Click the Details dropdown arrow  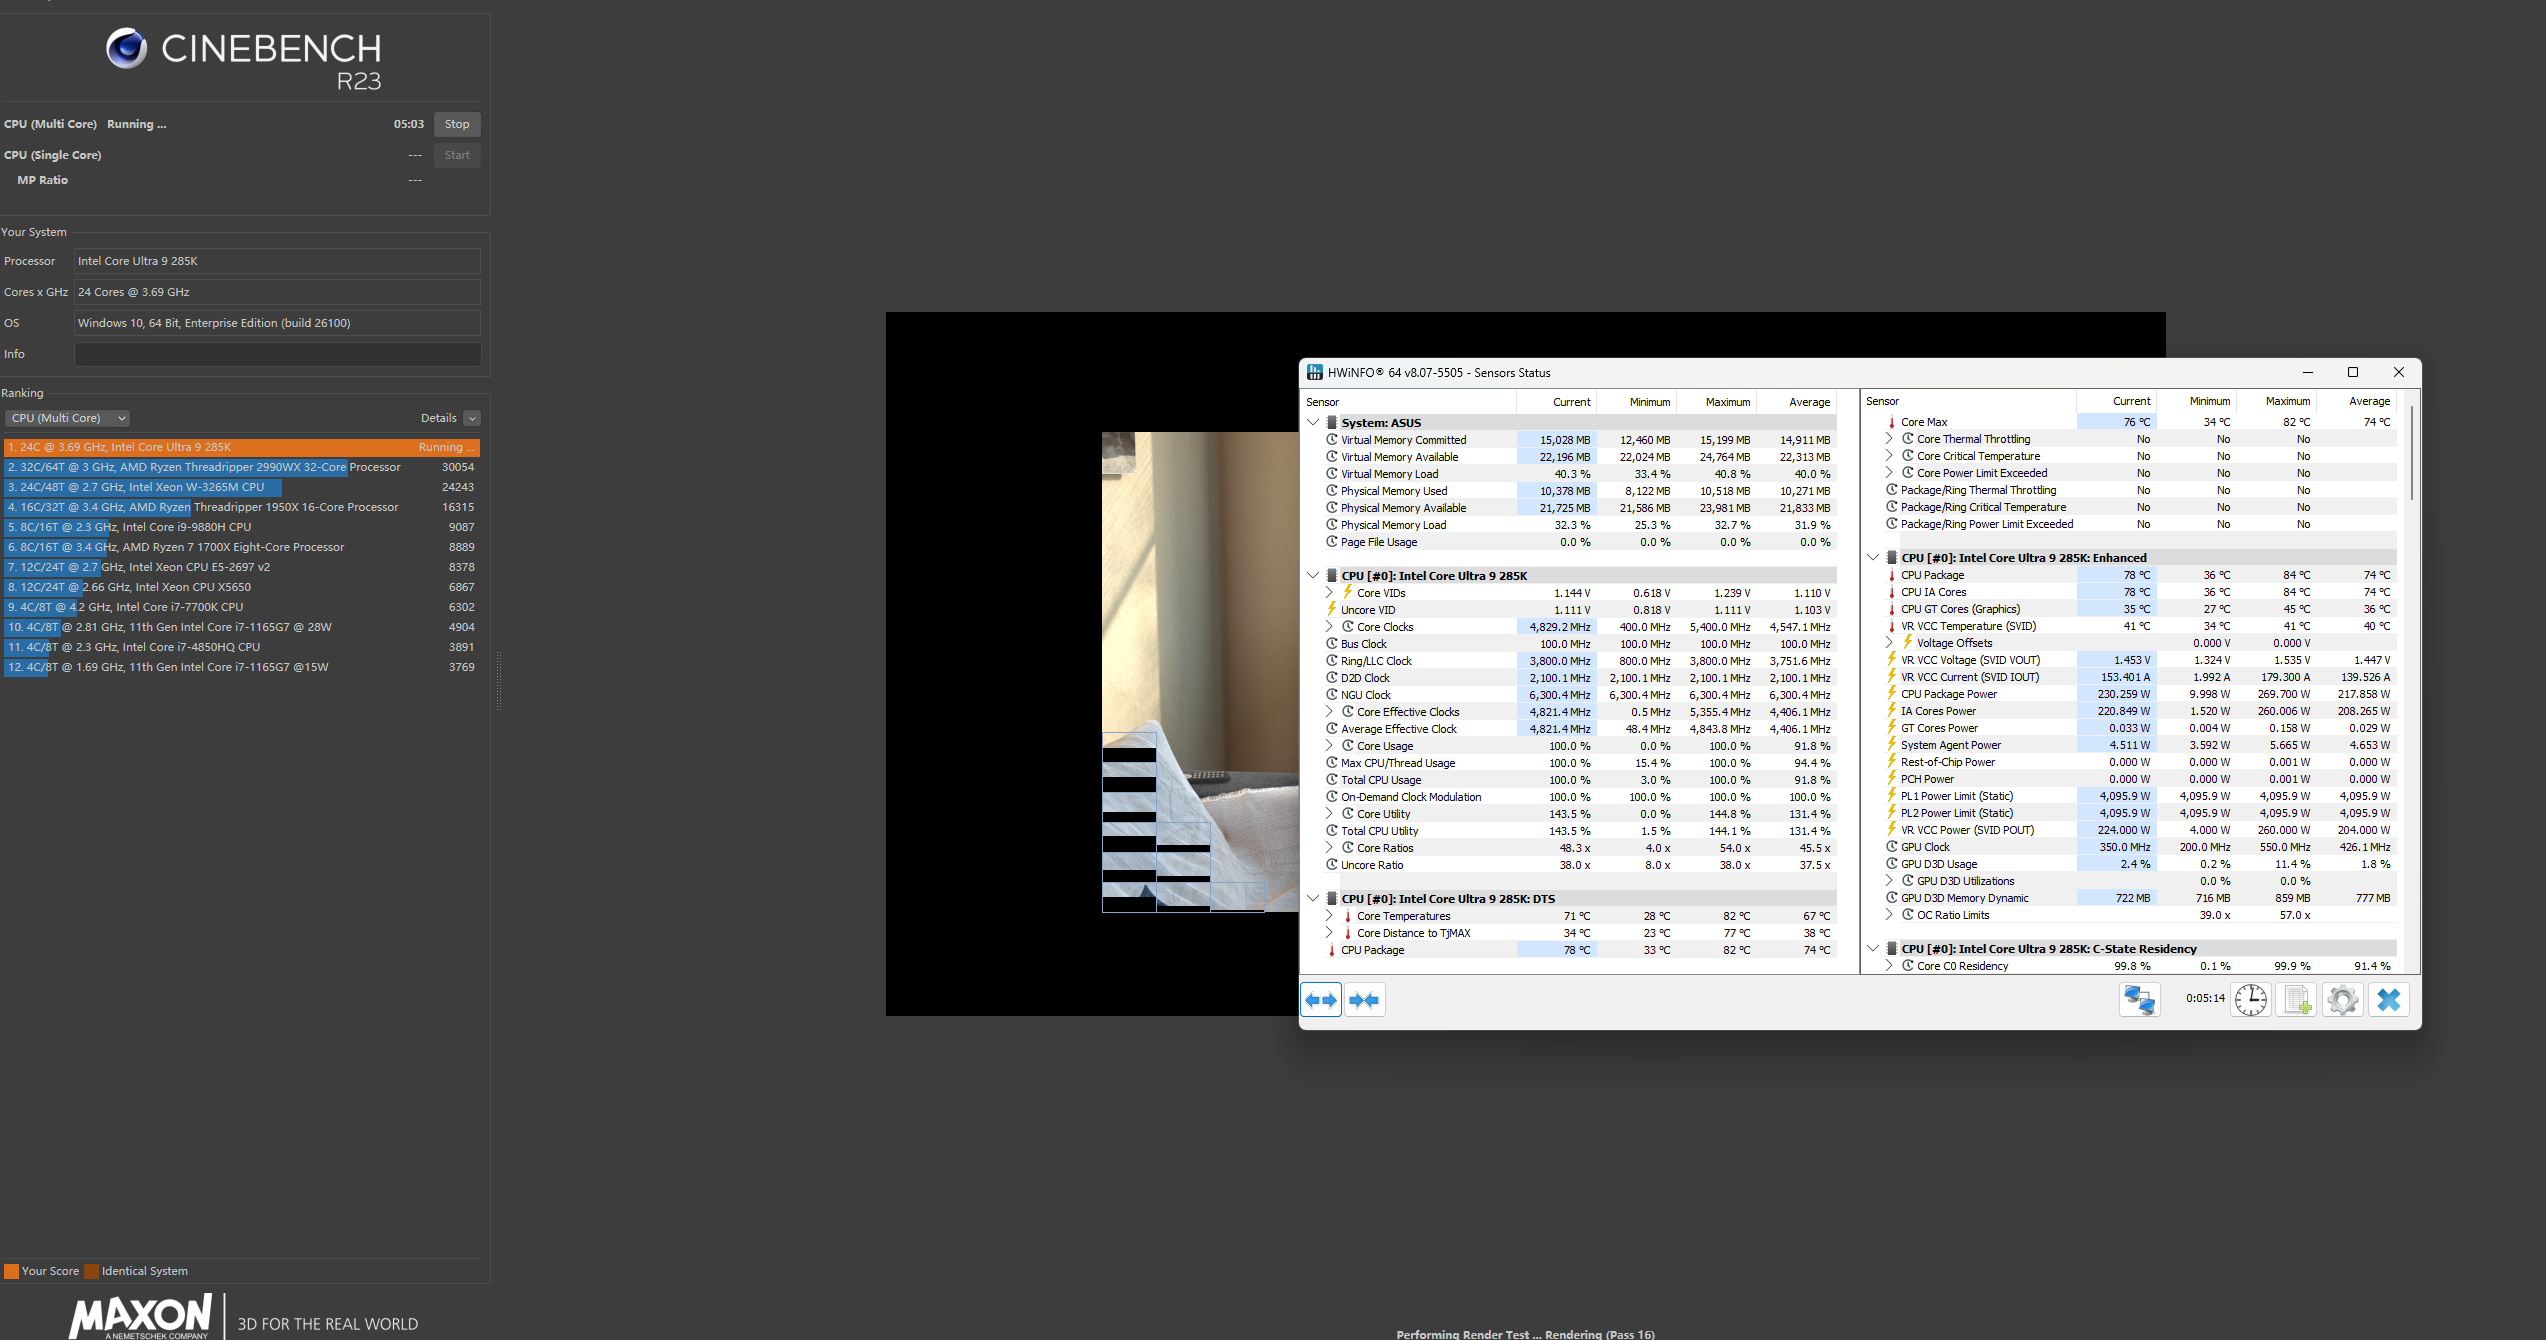(472, 418)
